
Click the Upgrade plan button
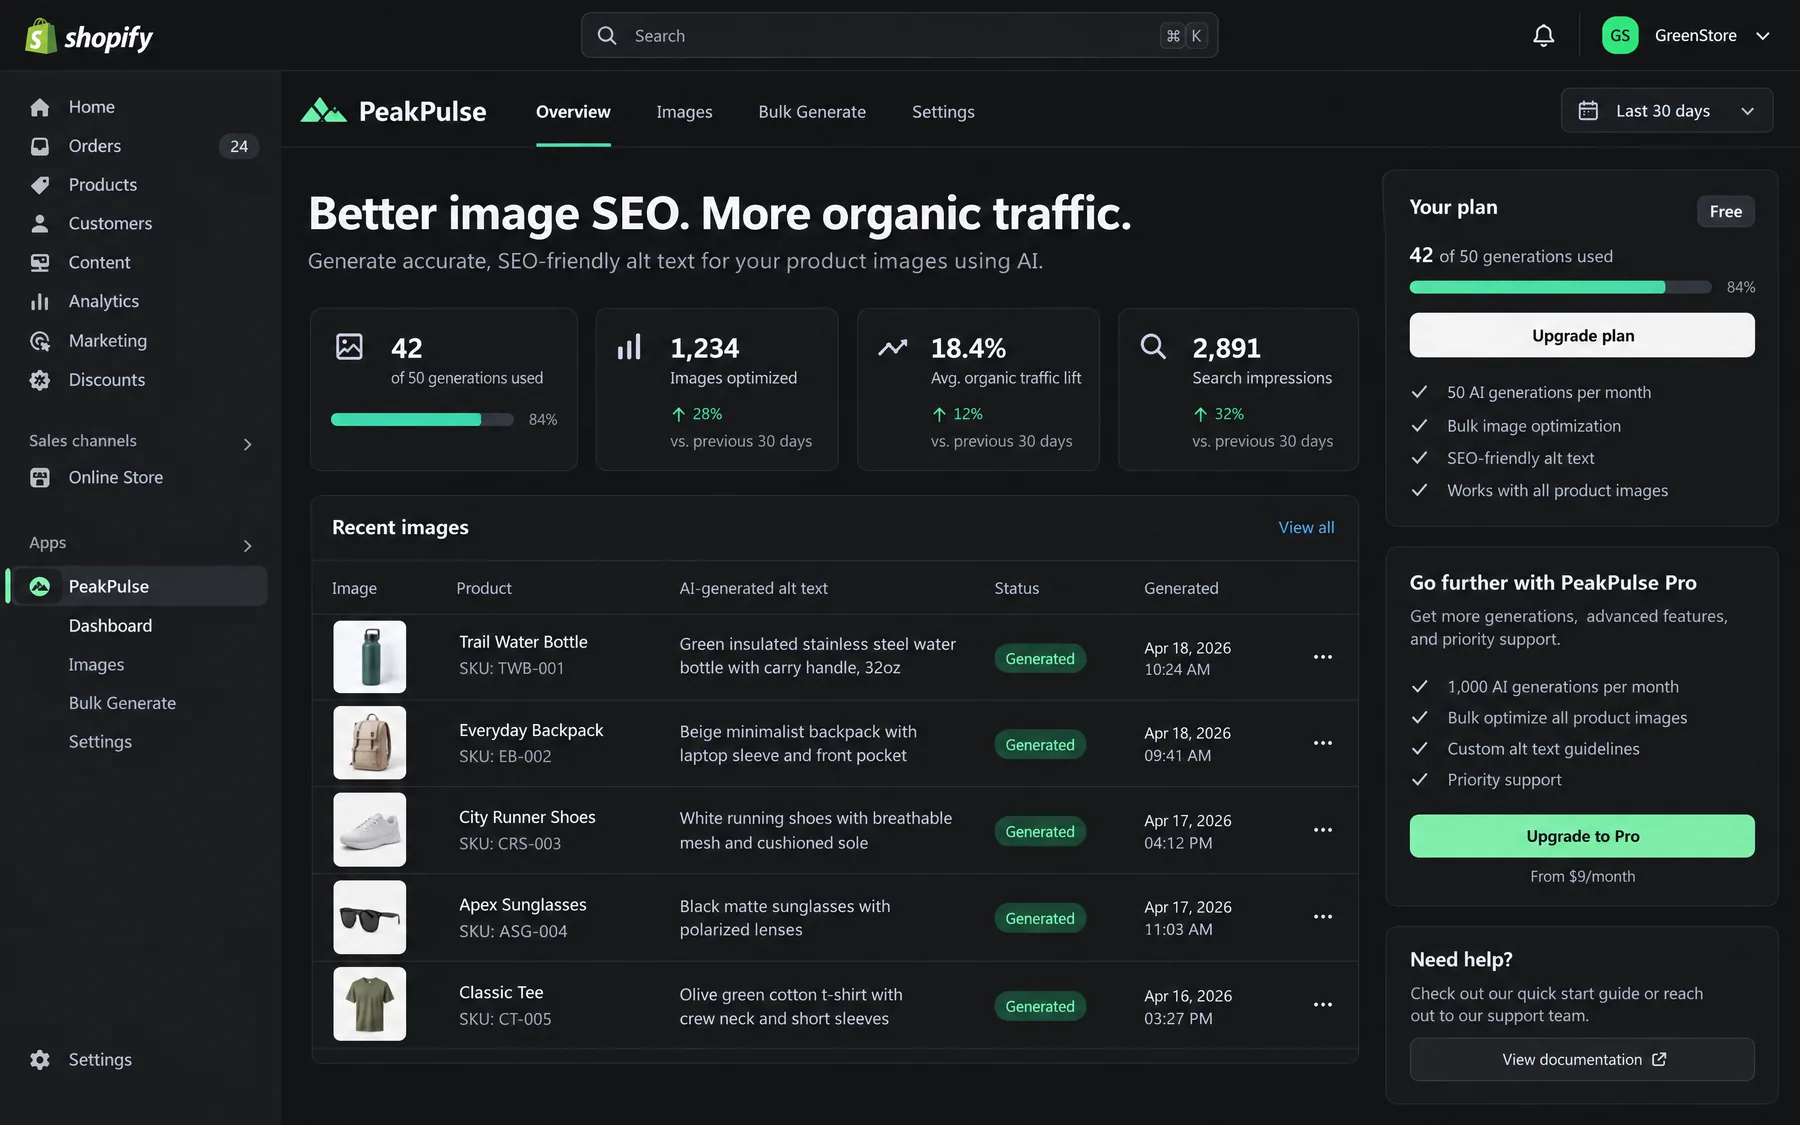(1582, 335)
